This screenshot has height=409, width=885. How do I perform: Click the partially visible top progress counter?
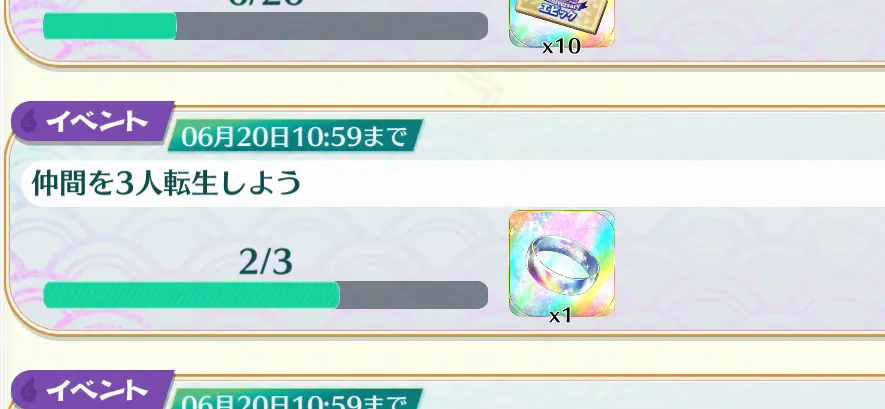point(265,3)
